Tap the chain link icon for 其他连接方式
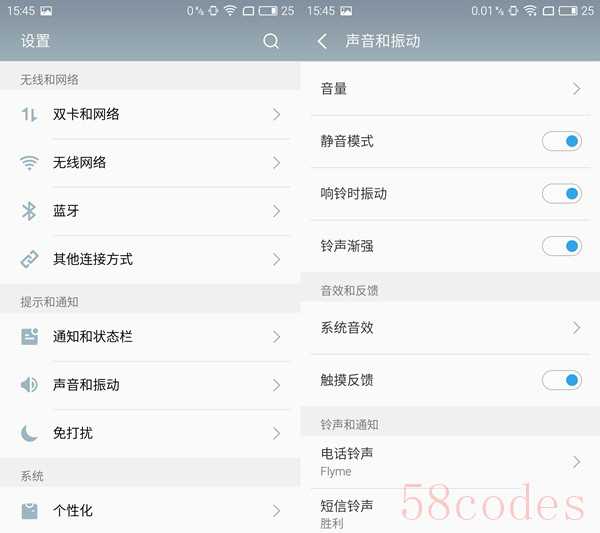This screenshot has height=533, width=600. (x=29, y=259)
